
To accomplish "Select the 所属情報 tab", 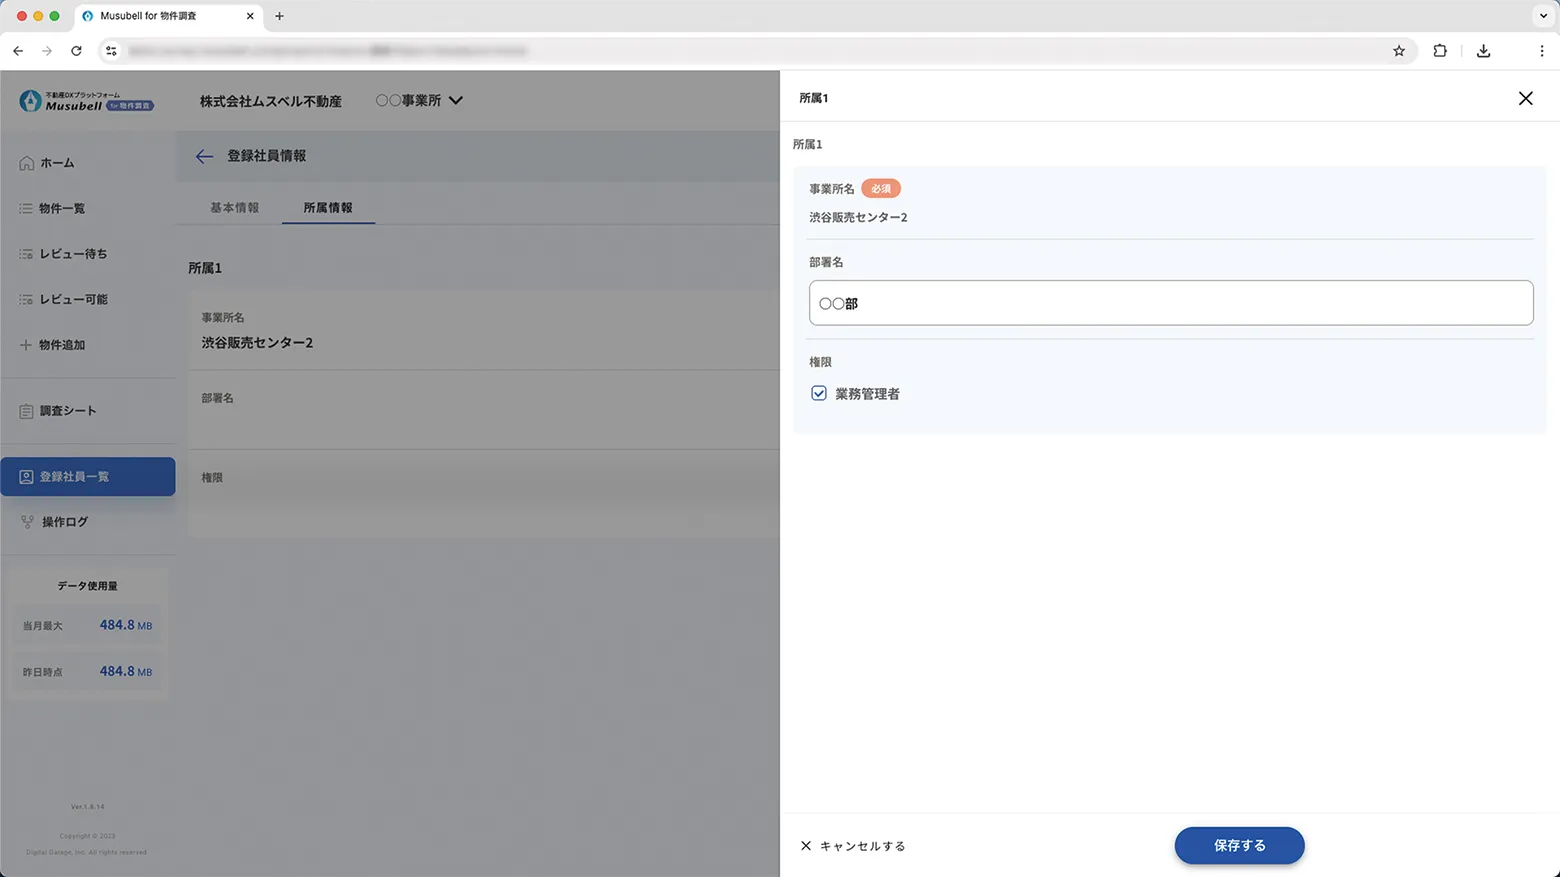I will tap(328, 208).
